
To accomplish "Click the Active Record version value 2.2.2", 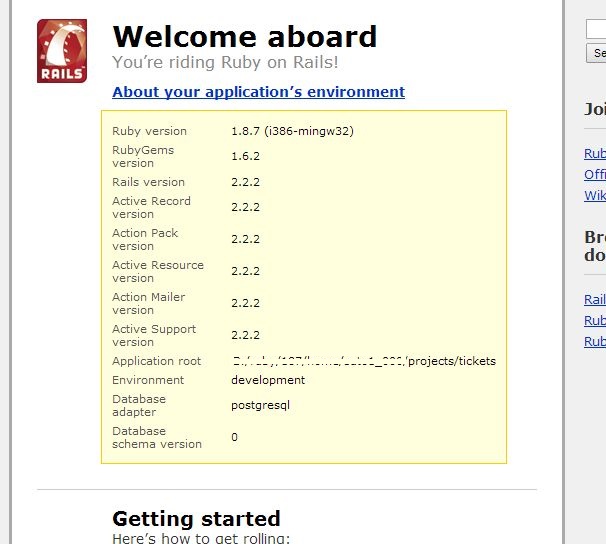I will [x=245, y=207].
